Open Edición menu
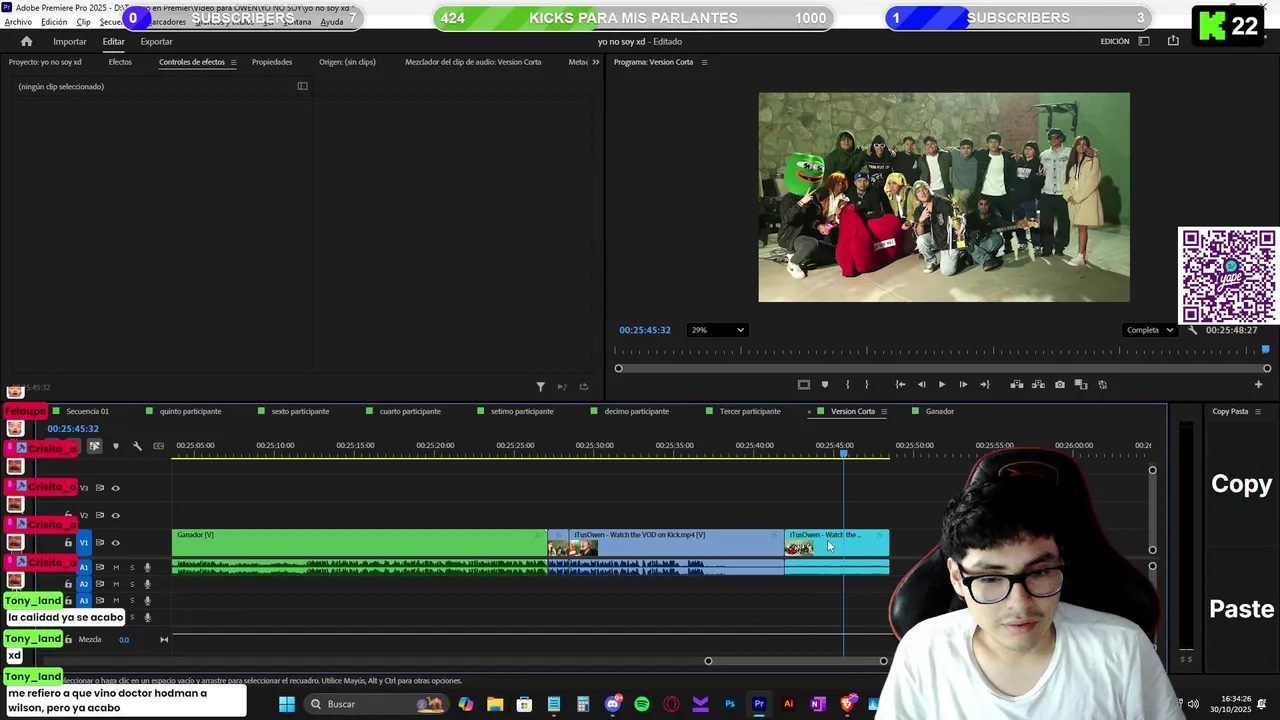Viewport: 1280px width, 720px height. 54,22
